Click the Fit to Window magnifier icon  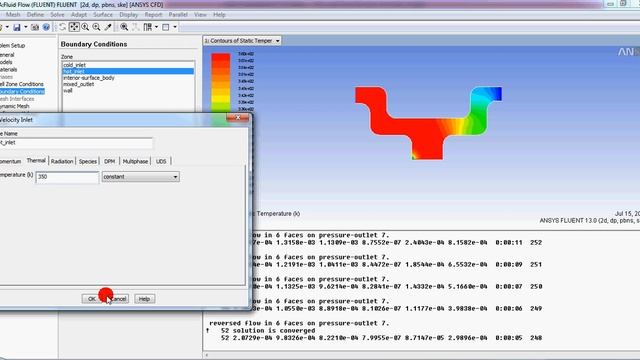124,27
